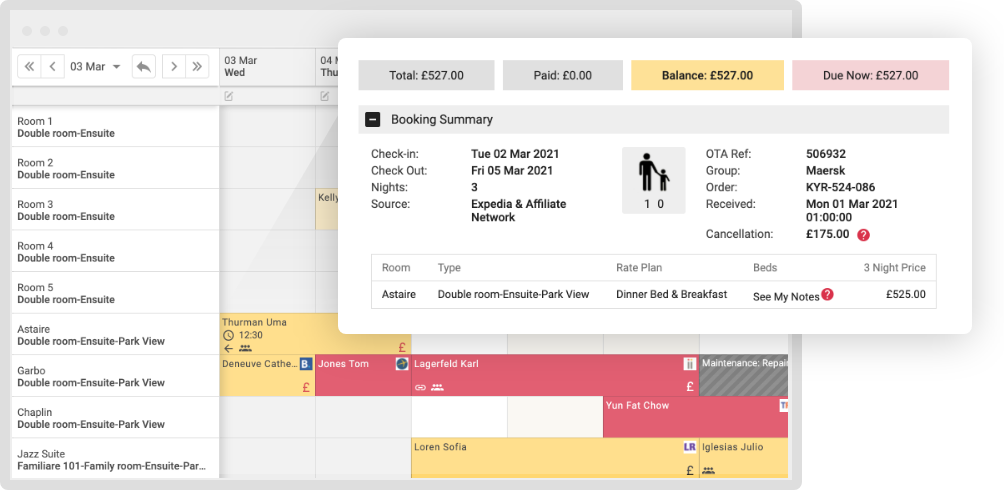
Task: Select the Room 4 row label
Action: click(115, 252)
